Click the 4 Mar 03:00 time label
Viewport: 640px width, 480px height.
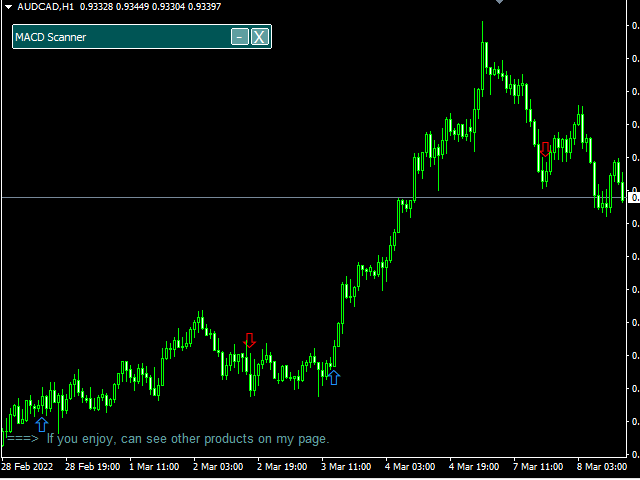[x=410, y=467]
